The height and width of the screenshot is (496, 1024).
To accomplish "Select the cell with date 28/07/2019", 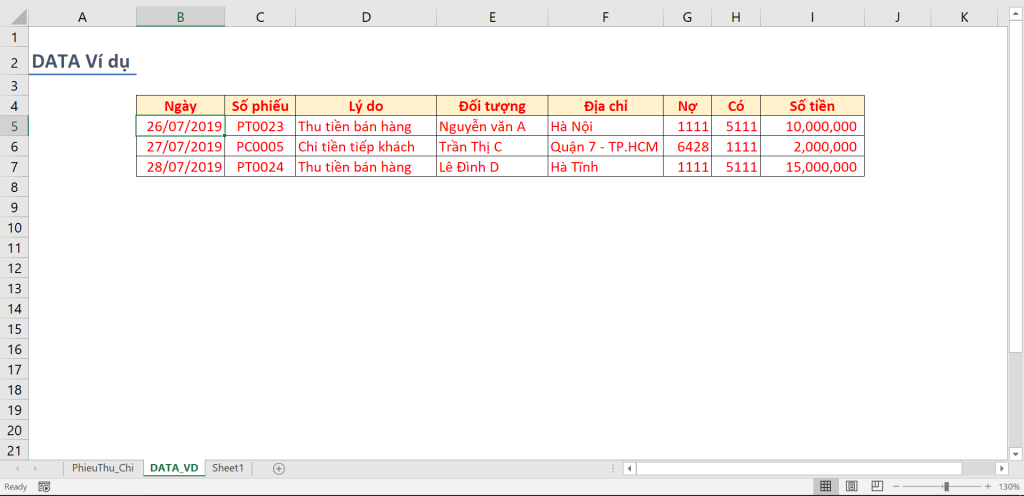I will pyautogui.click(x=180, y=166).
